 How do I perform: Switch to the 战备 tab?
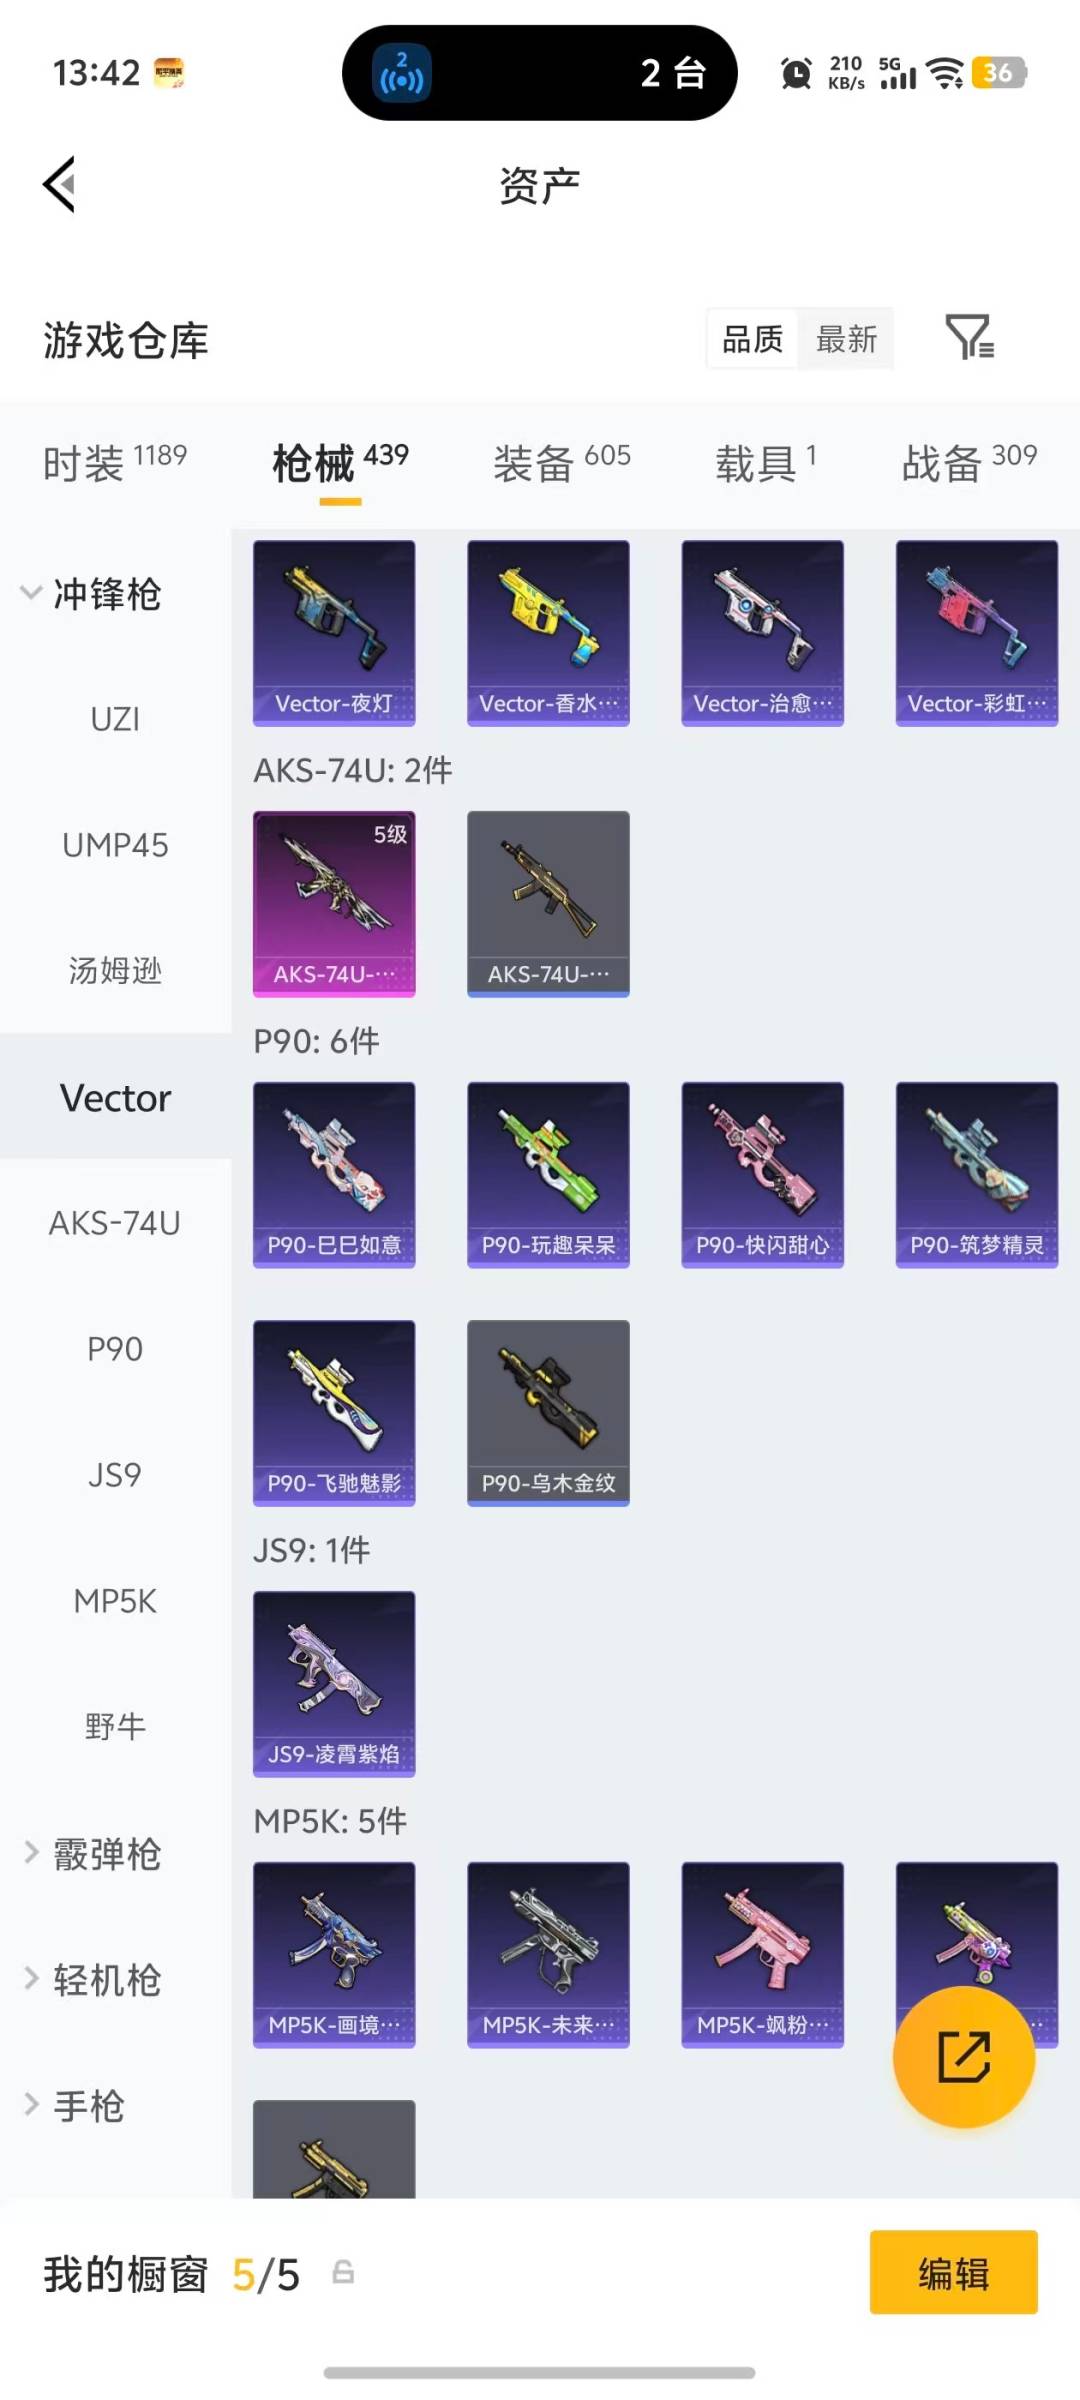969,462
